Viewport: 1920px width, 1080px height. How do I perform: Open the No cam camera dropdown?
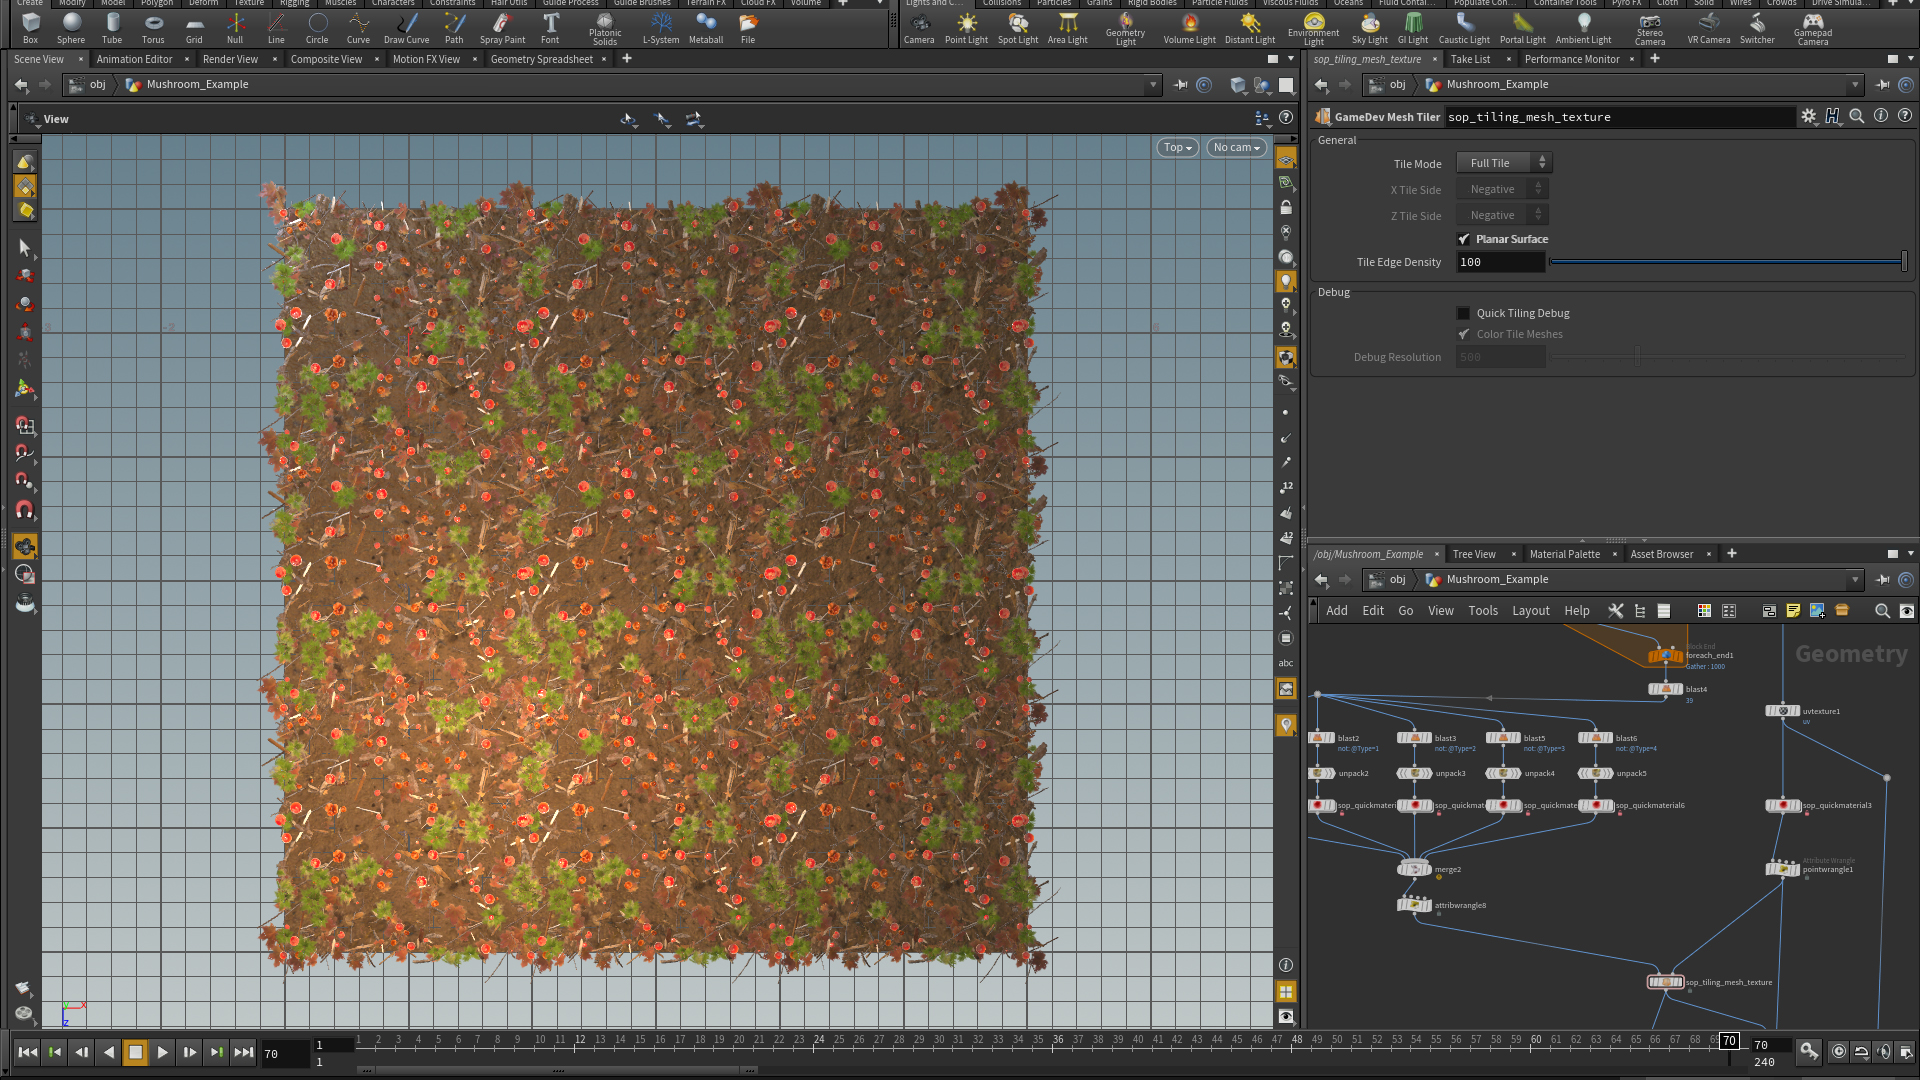tap(1236, 147)
